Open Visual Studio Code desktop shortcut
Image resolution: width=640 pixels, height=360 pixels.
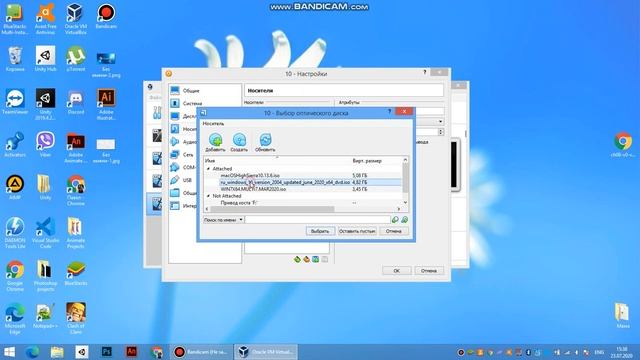(x=45, y=233)
